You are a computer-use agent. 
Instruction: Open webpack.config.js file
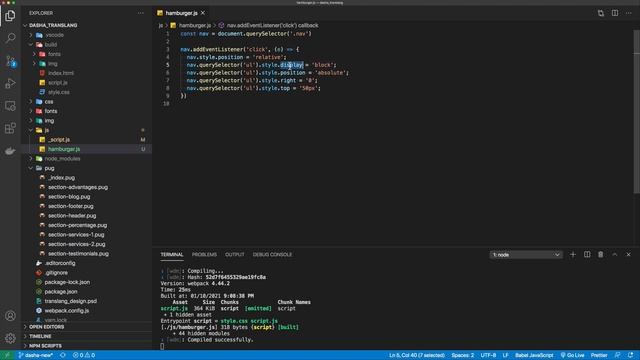tap(67, 311)
